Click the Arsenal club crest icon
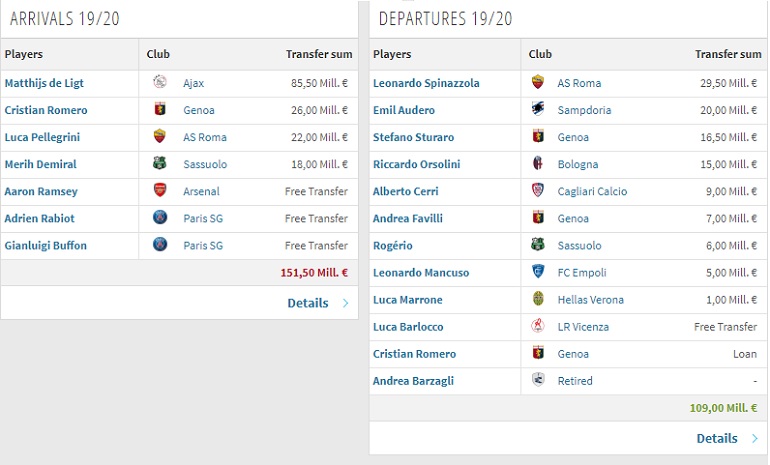 [160, 190]
